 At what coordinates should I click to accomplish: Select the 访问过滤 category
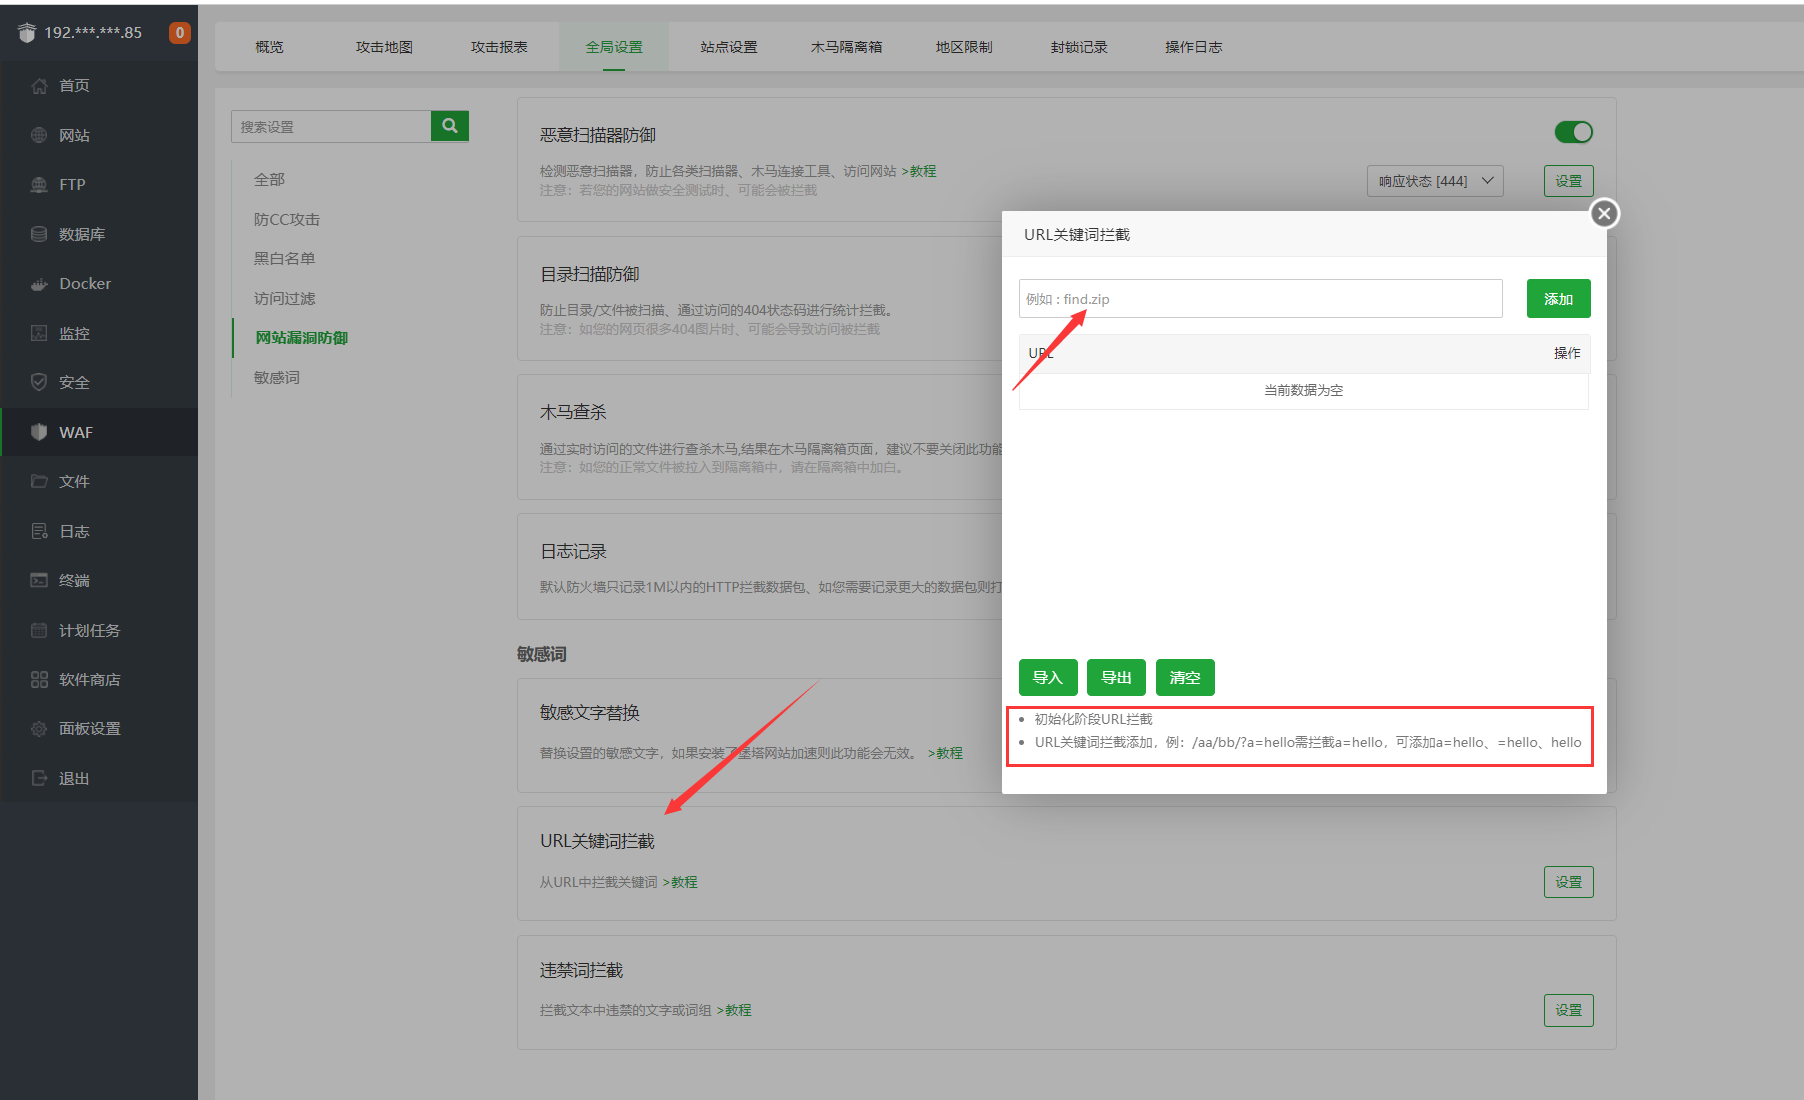point(284,298)
